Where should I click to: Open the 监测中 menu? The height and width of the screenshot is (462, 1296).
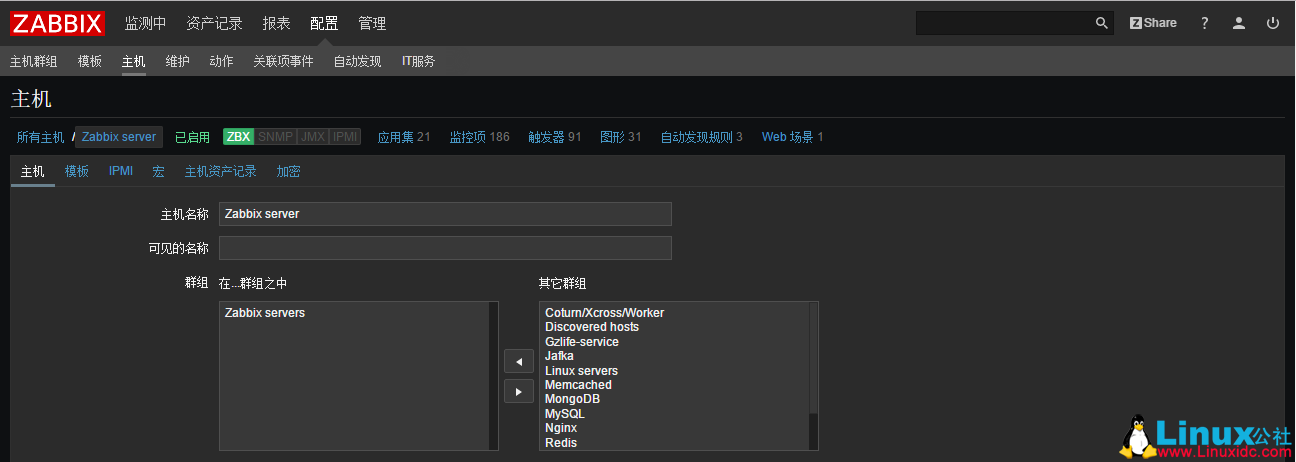point(146,23)
